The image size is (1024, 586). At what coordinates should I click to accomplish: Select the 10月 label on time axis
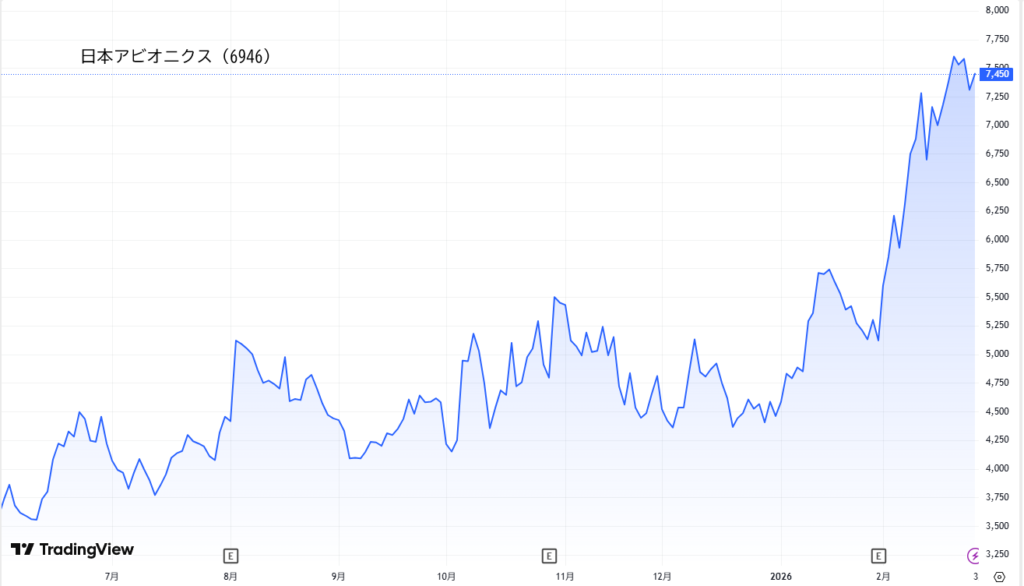(447, 577)
